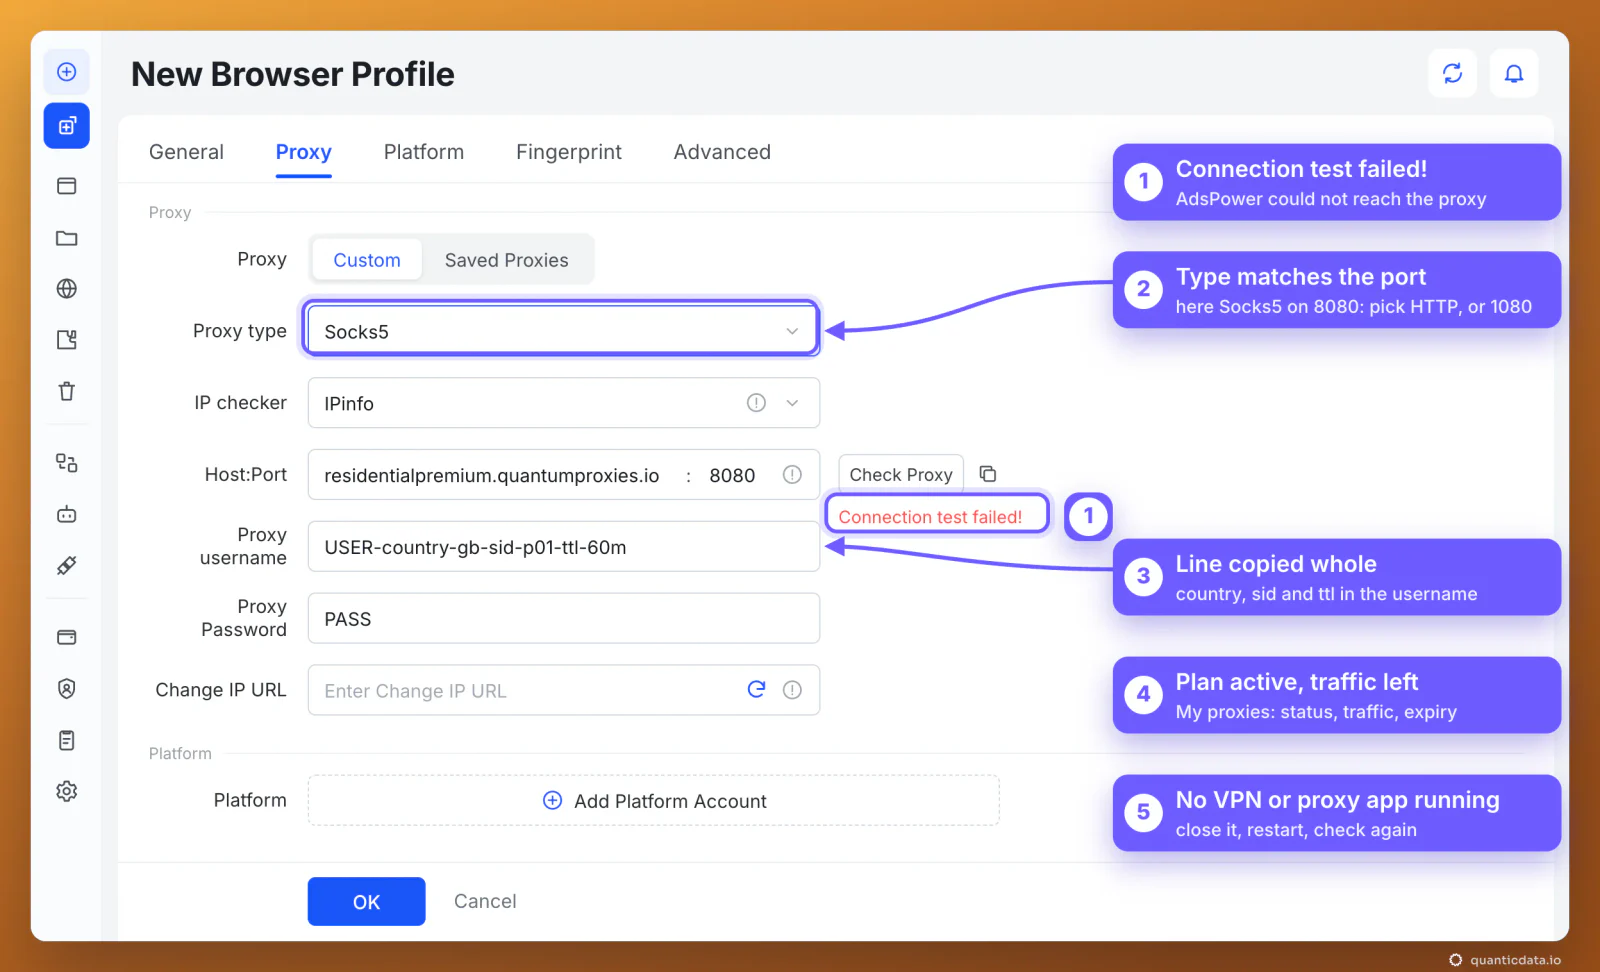Open the settings gear sidebar icon

(67, 792)
